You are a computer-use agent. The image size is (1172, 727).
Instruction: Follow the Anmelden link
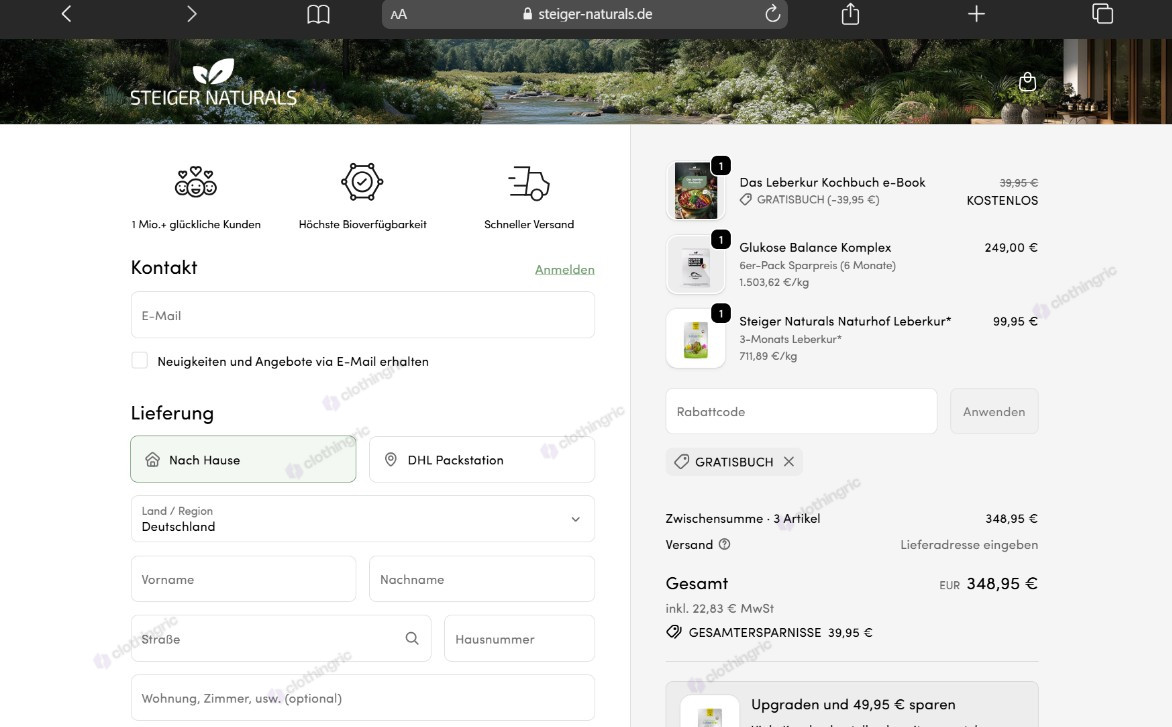(x=565, y=270)
